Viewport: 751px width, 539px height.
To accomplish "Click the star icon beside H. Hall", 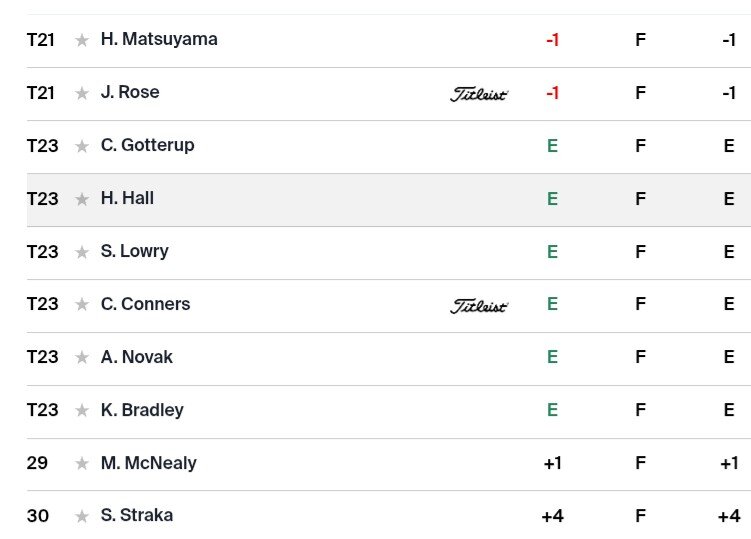I will [x=82, y=199].
